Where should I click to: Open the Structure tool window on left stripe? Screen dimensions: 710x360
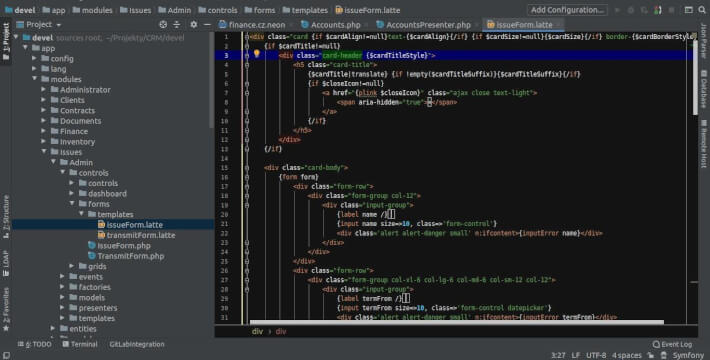(x=6, y=216)
